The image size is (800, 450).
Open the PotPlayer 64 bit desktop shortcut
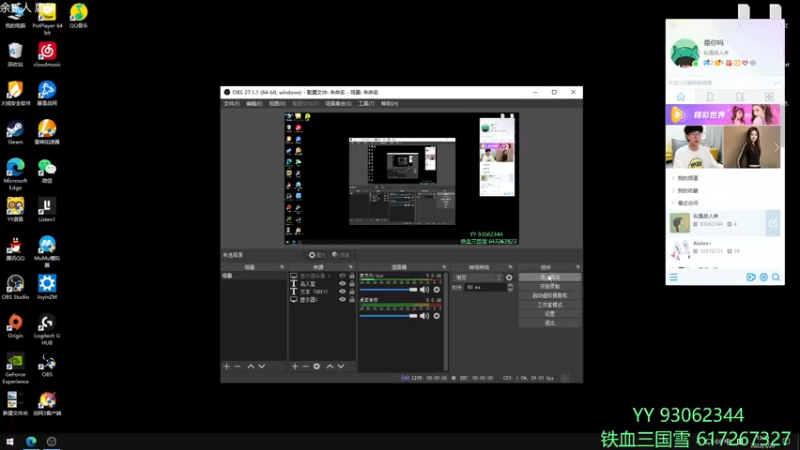(x=47, y=19)
